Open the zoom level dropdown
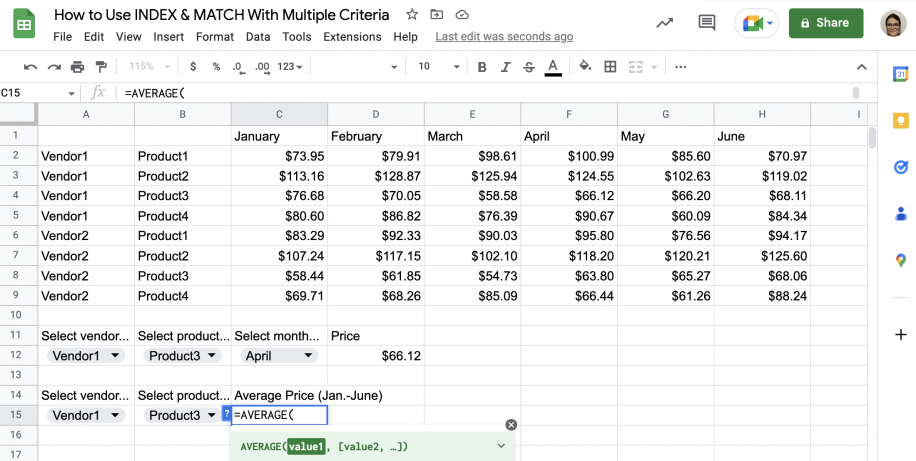Screen dimensions: 916x461 coord(150,67)
